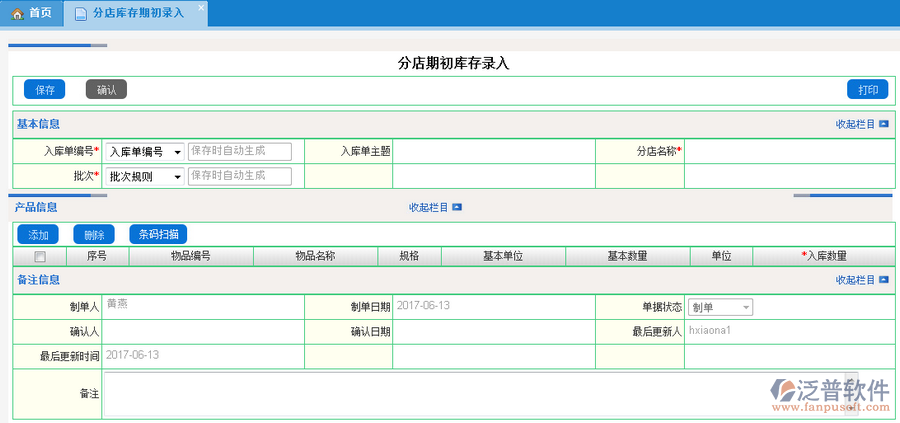Collapse 产品信息 section via arrow icon
Viewport: 900px width, 423px height.
457,208
